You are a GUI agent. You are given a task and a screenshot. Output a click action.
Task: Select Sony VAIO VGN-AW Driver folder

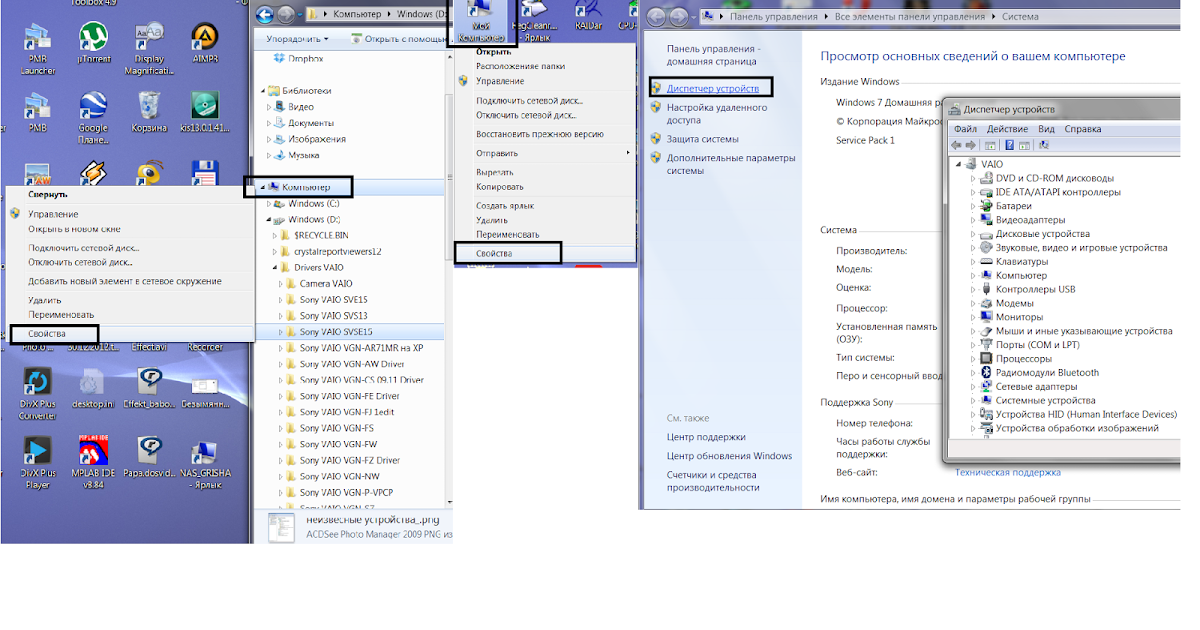point(351,364)
